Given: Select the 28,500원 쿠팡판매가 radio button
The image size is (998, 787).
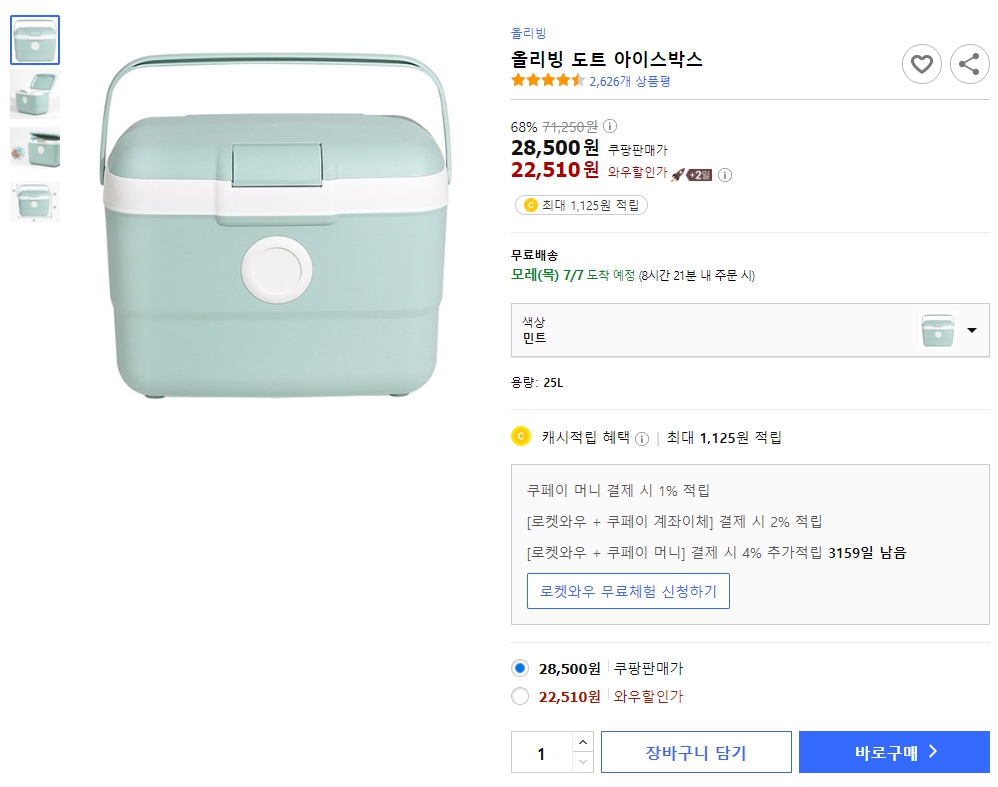Looking at the screenshot, I should tap(520, 668).
